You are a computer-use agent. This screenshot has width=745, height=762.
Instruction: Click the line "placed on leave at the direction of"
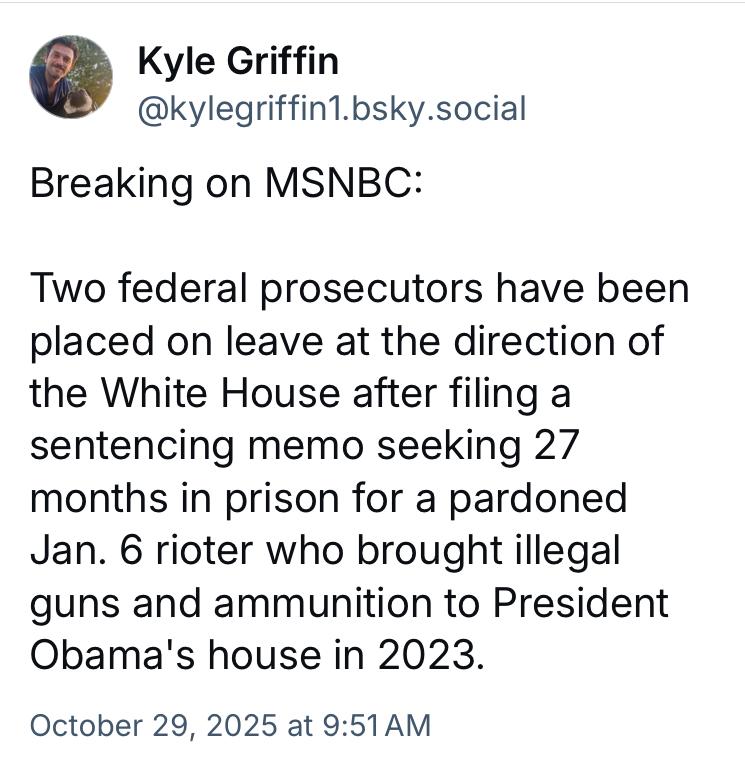tap(346, 341)
